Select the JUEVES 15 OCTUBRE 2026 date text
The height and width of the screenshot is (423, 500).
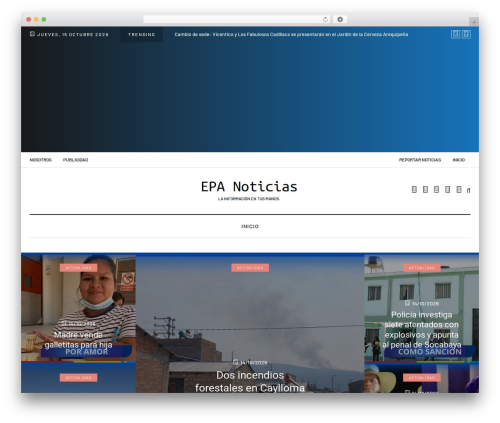[73, 34]
